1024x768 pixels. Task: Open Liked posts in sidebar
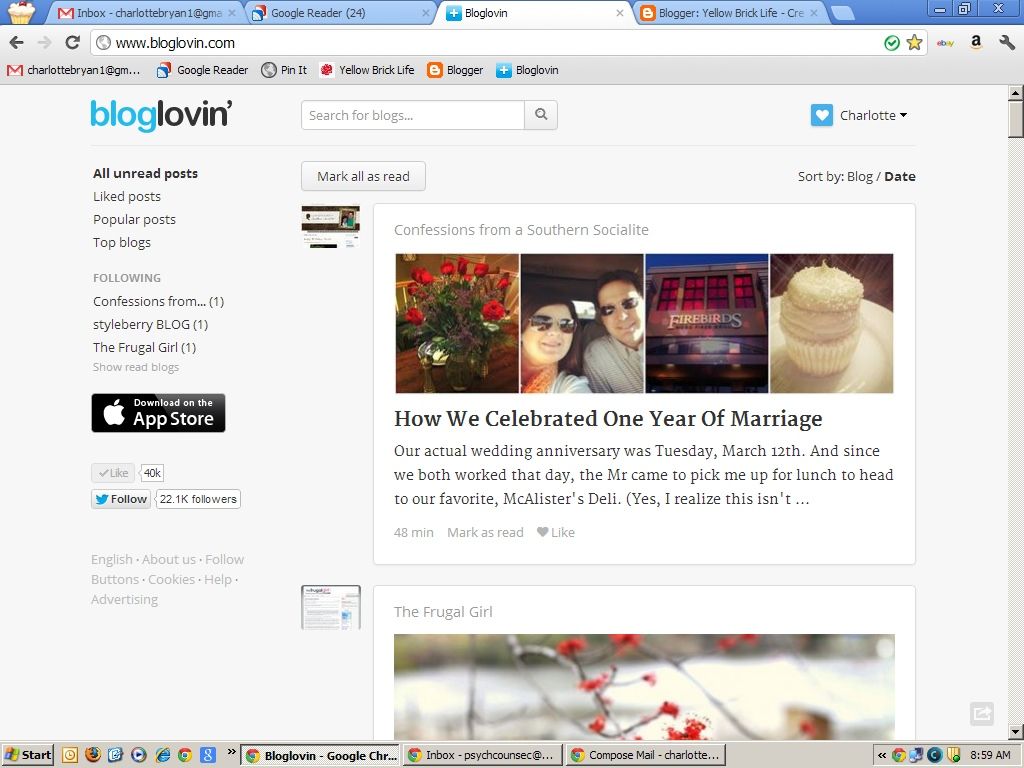127,197
